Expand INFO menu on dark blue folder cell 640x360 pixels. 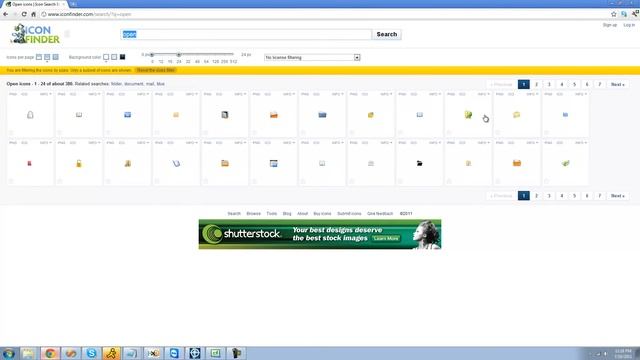tap(338, 94)
